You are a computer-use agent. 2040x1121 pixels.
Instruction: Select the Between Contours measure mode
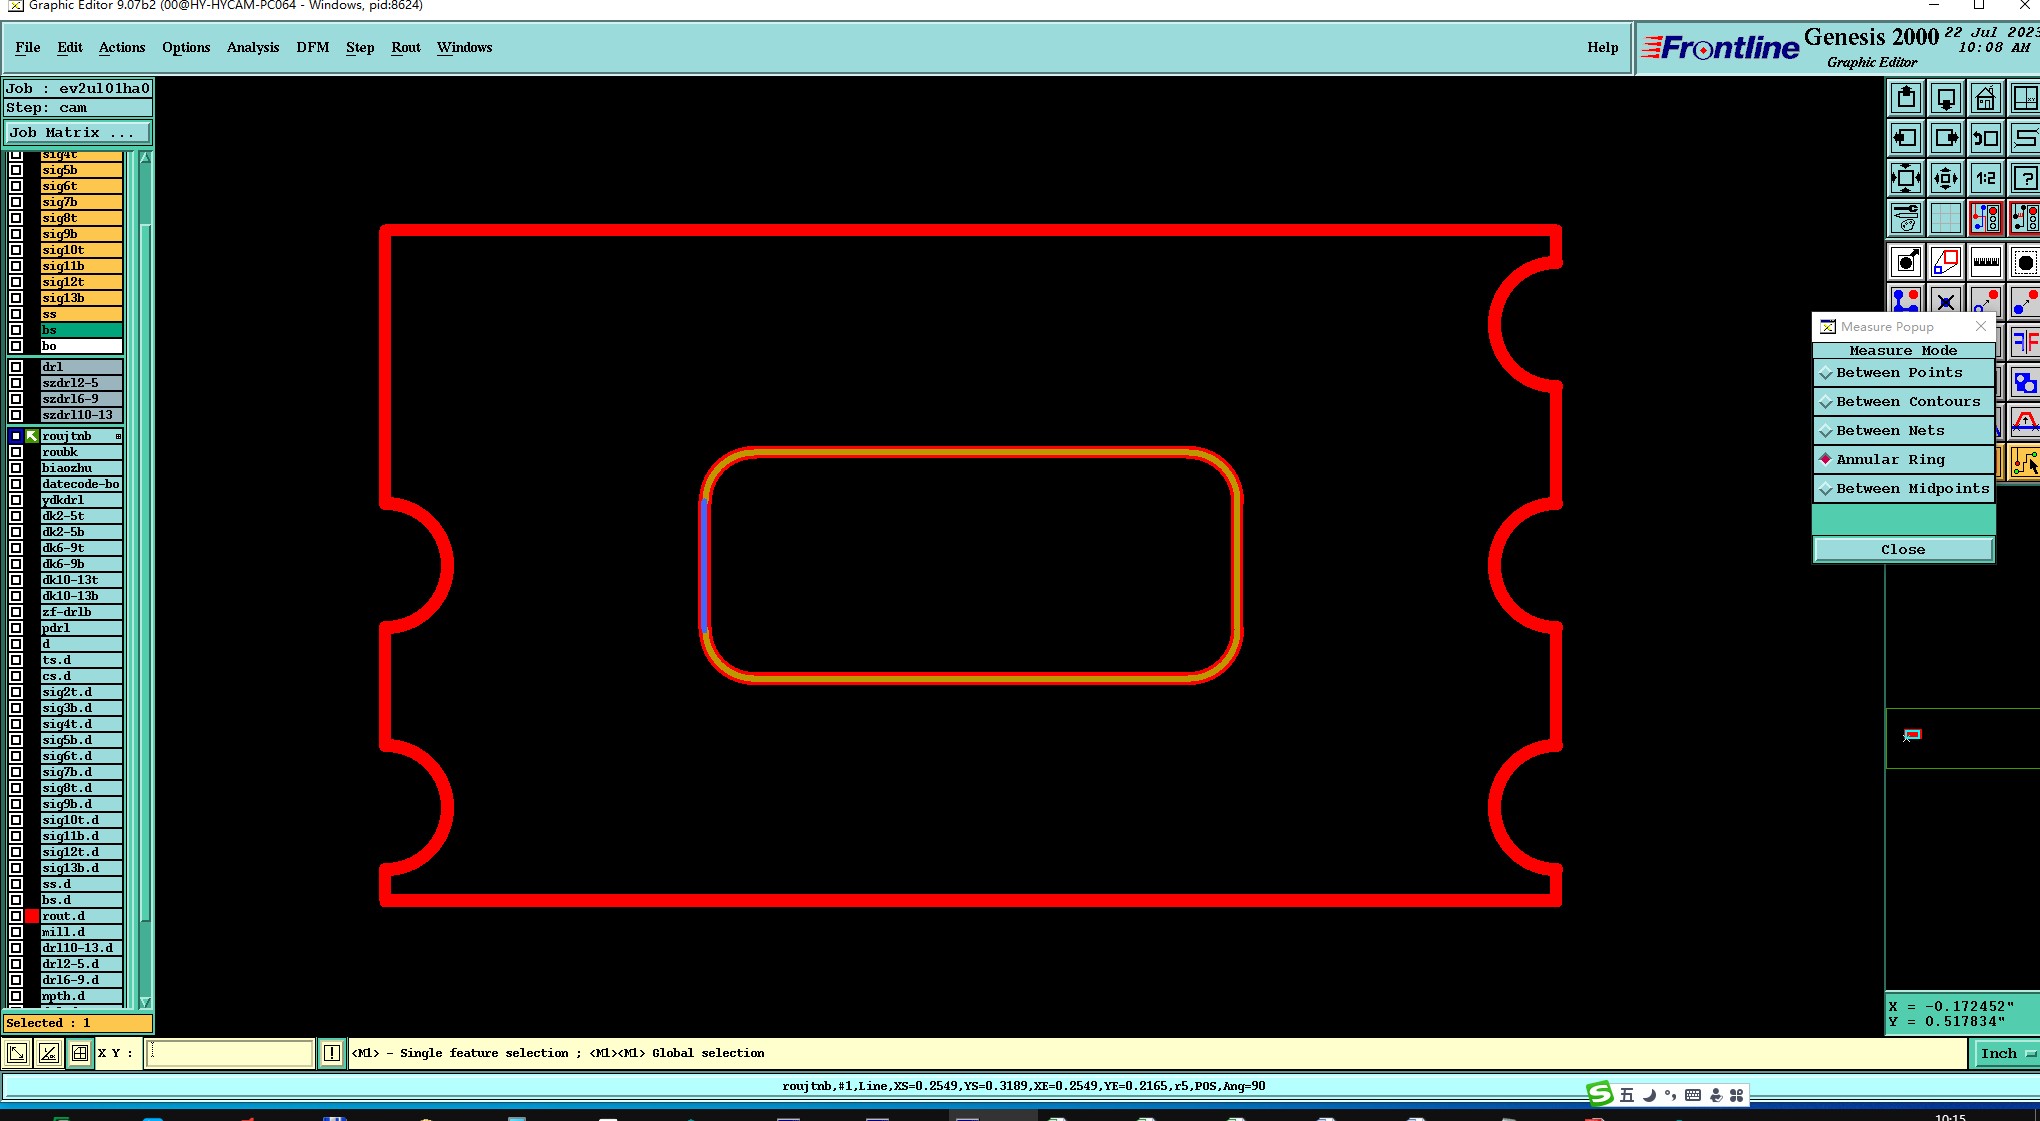(x=1907, y=401)
